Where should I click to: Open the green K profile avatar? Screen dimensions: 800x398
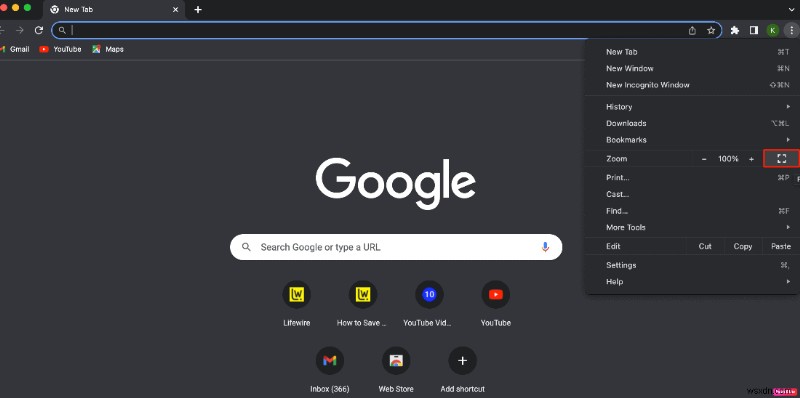[x=773, y=31]
